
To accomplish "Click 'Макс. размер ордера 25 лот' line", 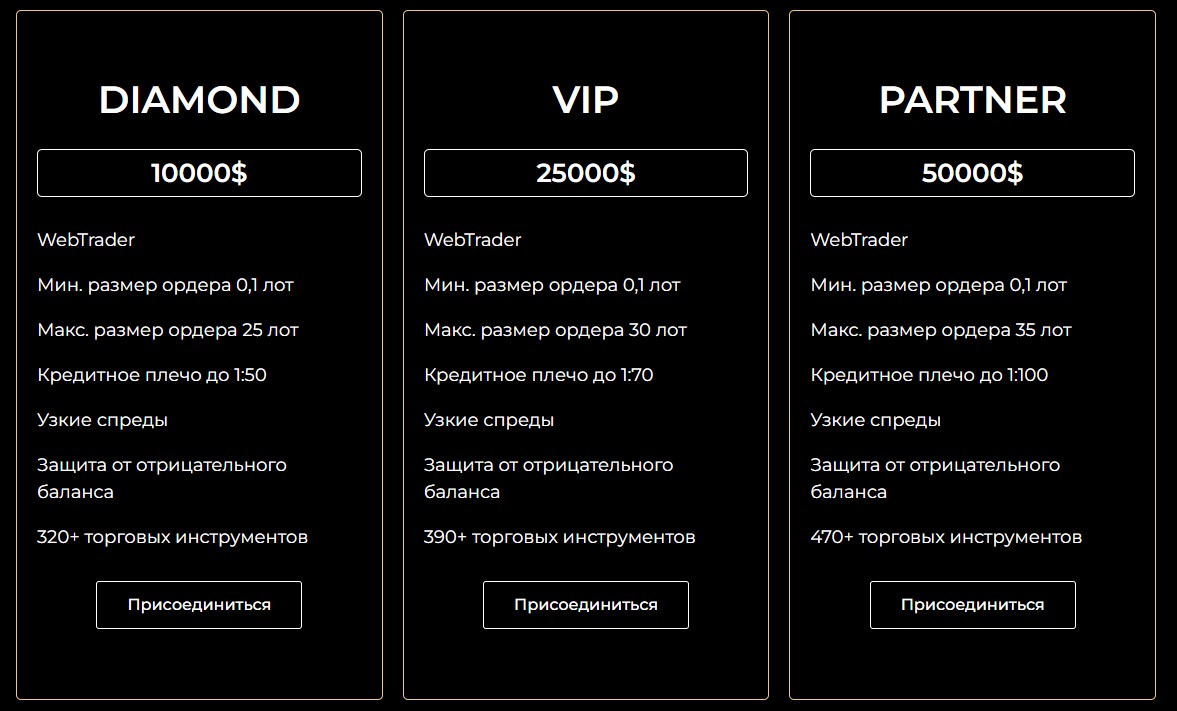I will pyautogui.click(x=168, y=330).
